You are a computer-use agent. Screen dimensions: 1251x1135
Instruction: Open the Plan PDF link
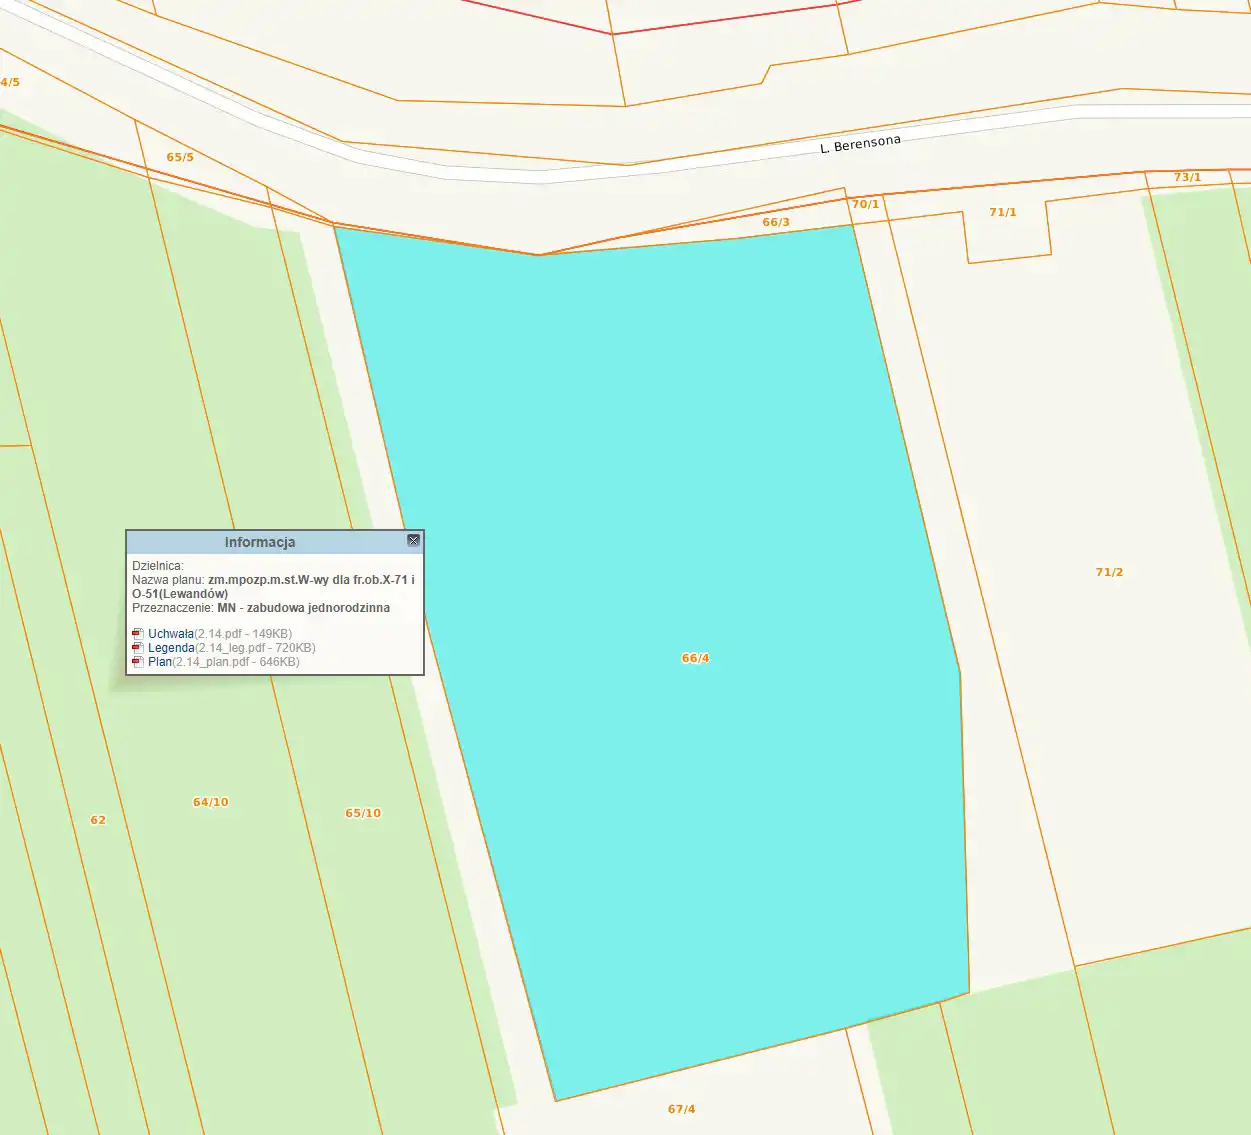point(160,662)
